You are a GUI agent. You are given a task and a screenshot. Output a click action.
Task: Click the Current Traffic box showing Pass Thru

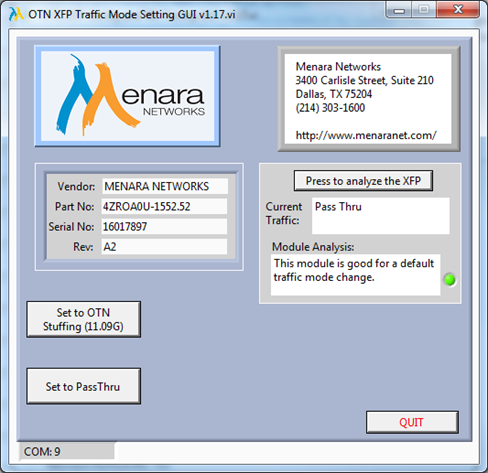[x=381, y=216]
